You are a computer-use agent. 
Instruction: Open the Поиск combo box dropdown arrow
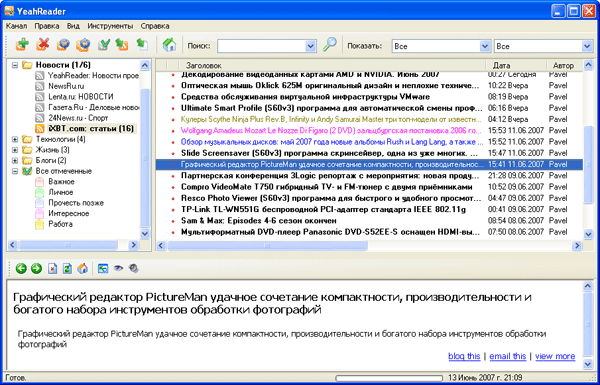311,46
